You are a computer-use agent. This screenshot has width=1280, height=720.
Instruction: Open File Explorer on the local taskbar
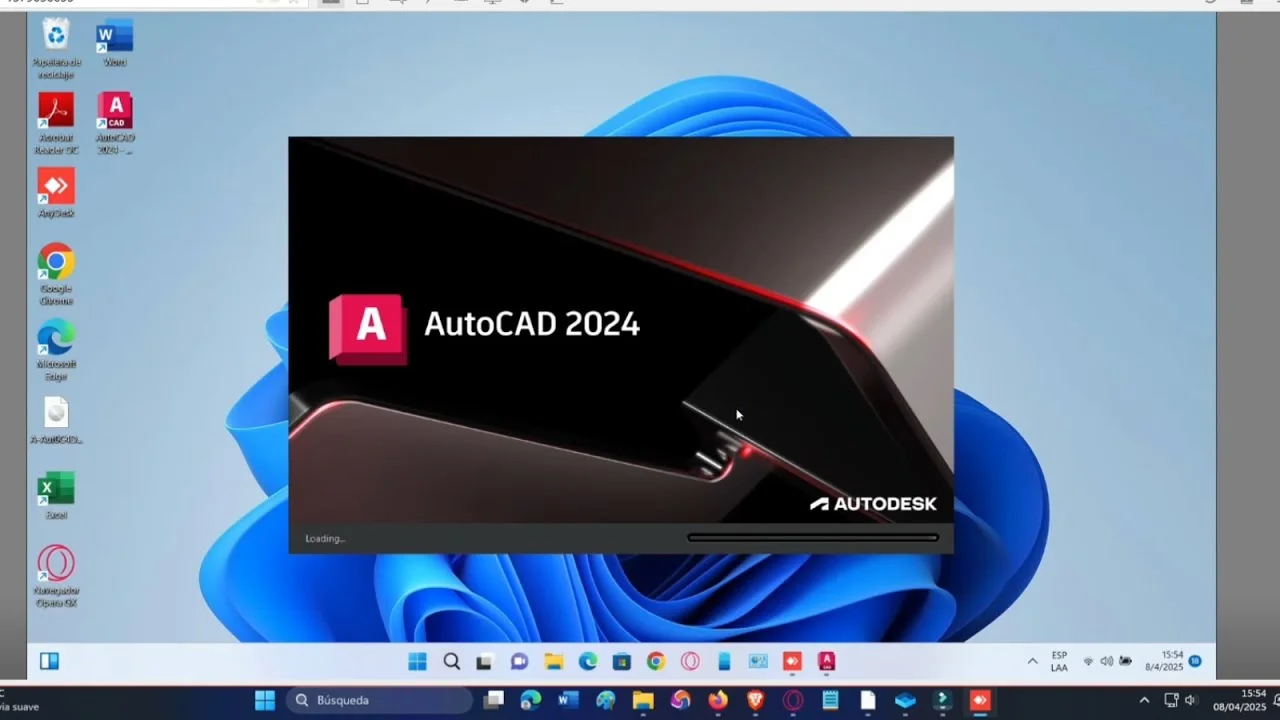click(643, 700)
